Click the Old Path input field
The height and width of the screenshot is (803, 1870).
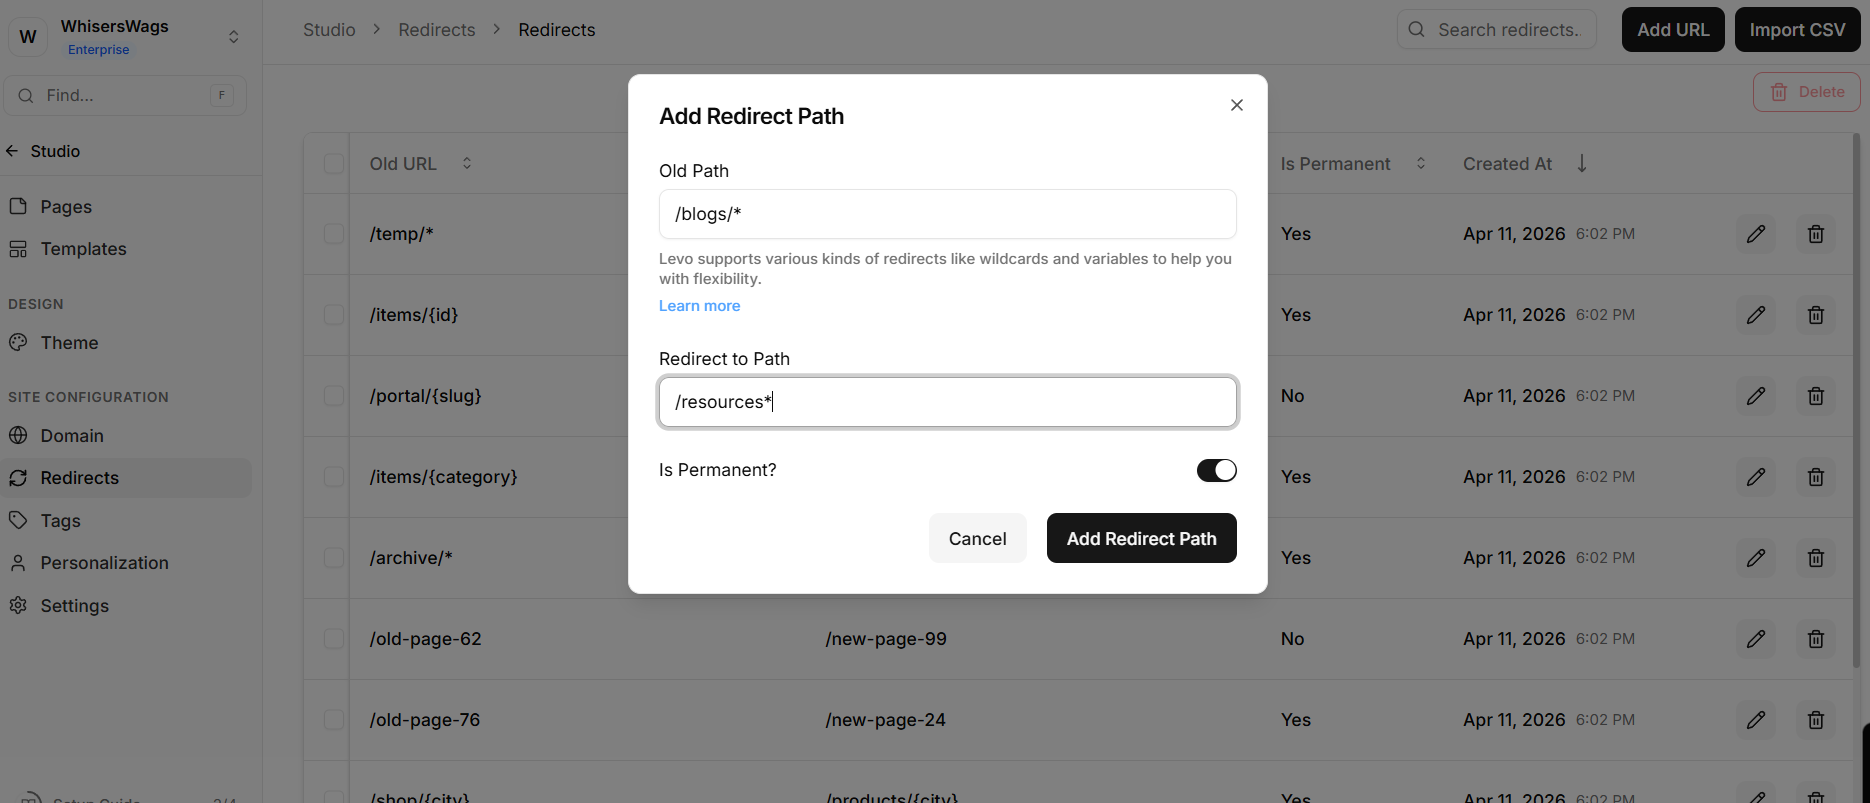[947, 214]
